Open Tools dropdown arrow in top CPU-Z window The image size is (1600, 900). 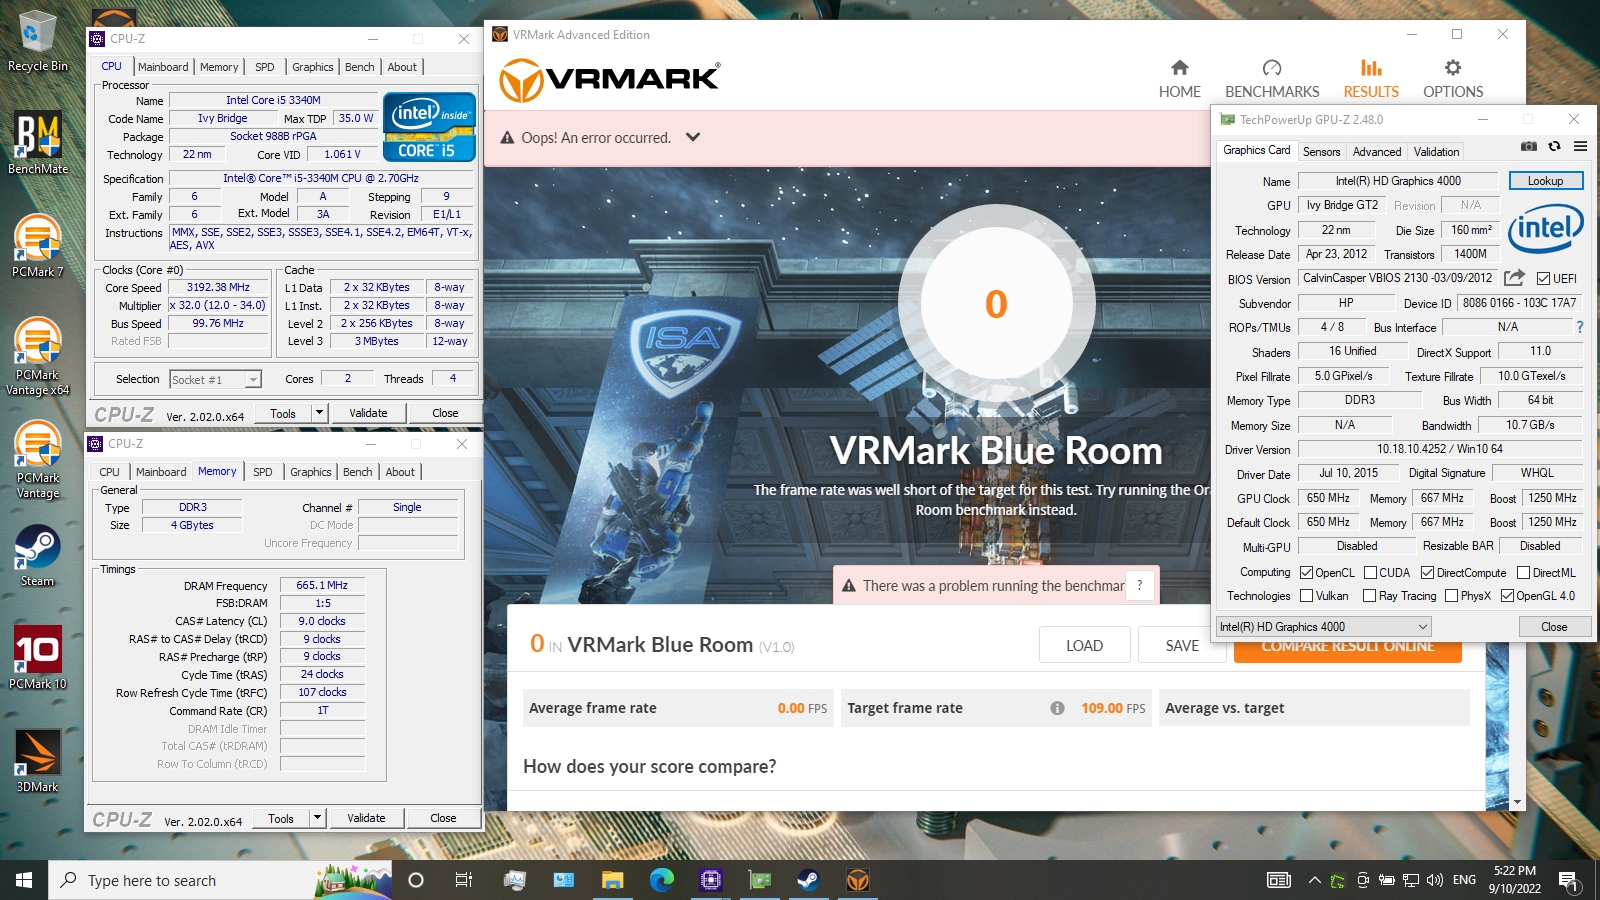(319, 413)
